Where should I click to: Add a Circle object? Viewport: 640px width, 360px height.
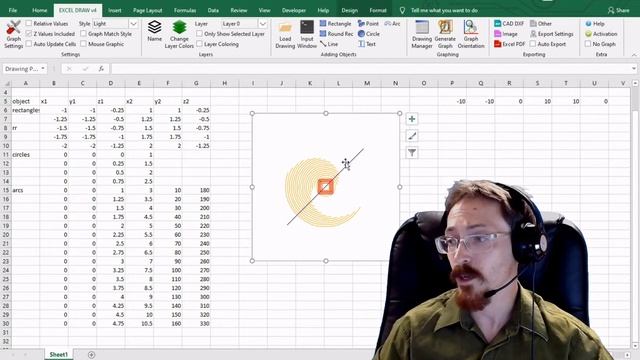coord(369,34)
